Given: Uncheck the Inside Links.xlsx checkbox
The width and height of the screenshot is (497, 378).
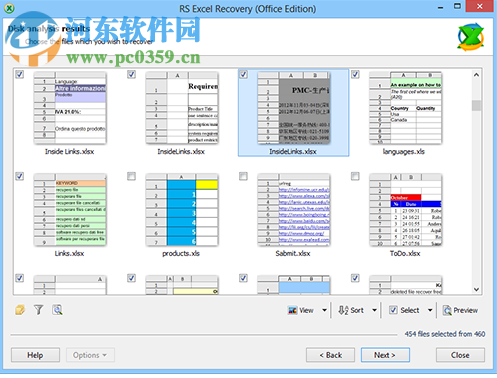Looking at the screenshot, I should (20, 74).
